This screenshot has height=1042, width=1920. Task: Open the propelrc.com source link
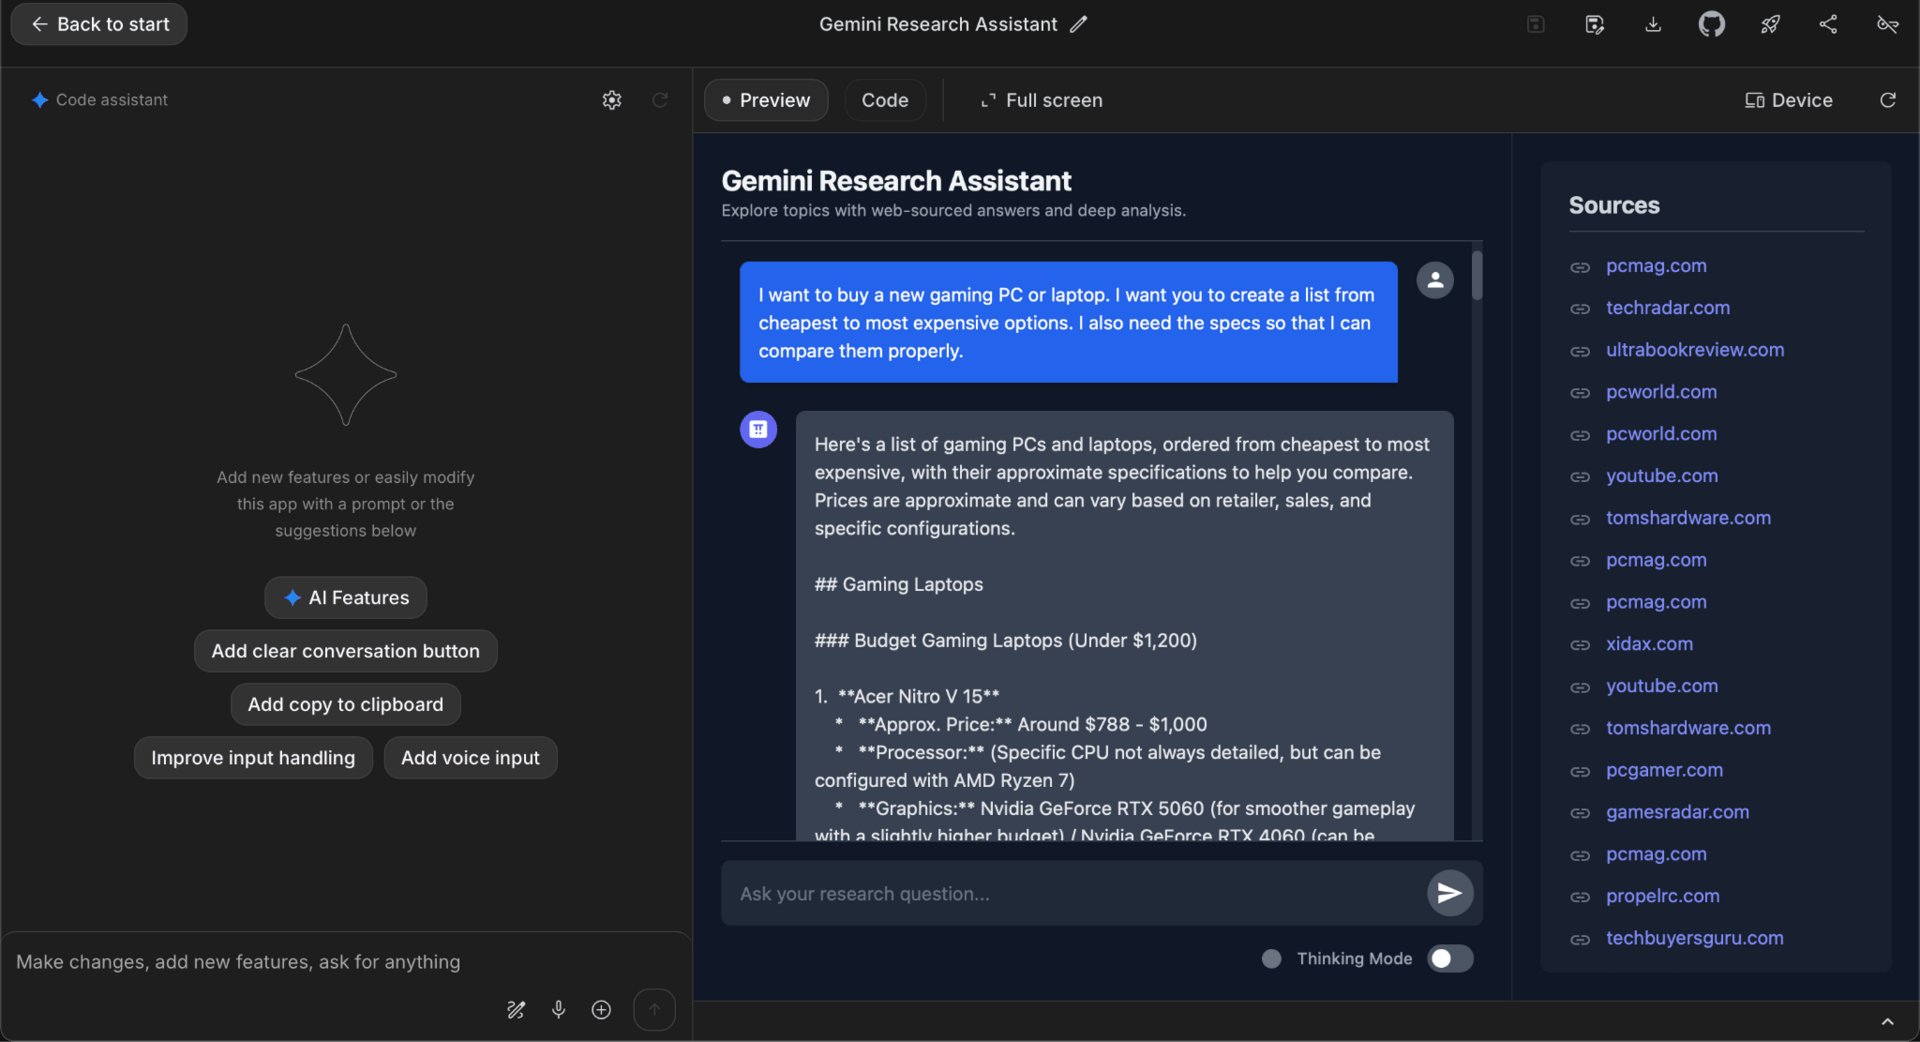point(1663,896)
